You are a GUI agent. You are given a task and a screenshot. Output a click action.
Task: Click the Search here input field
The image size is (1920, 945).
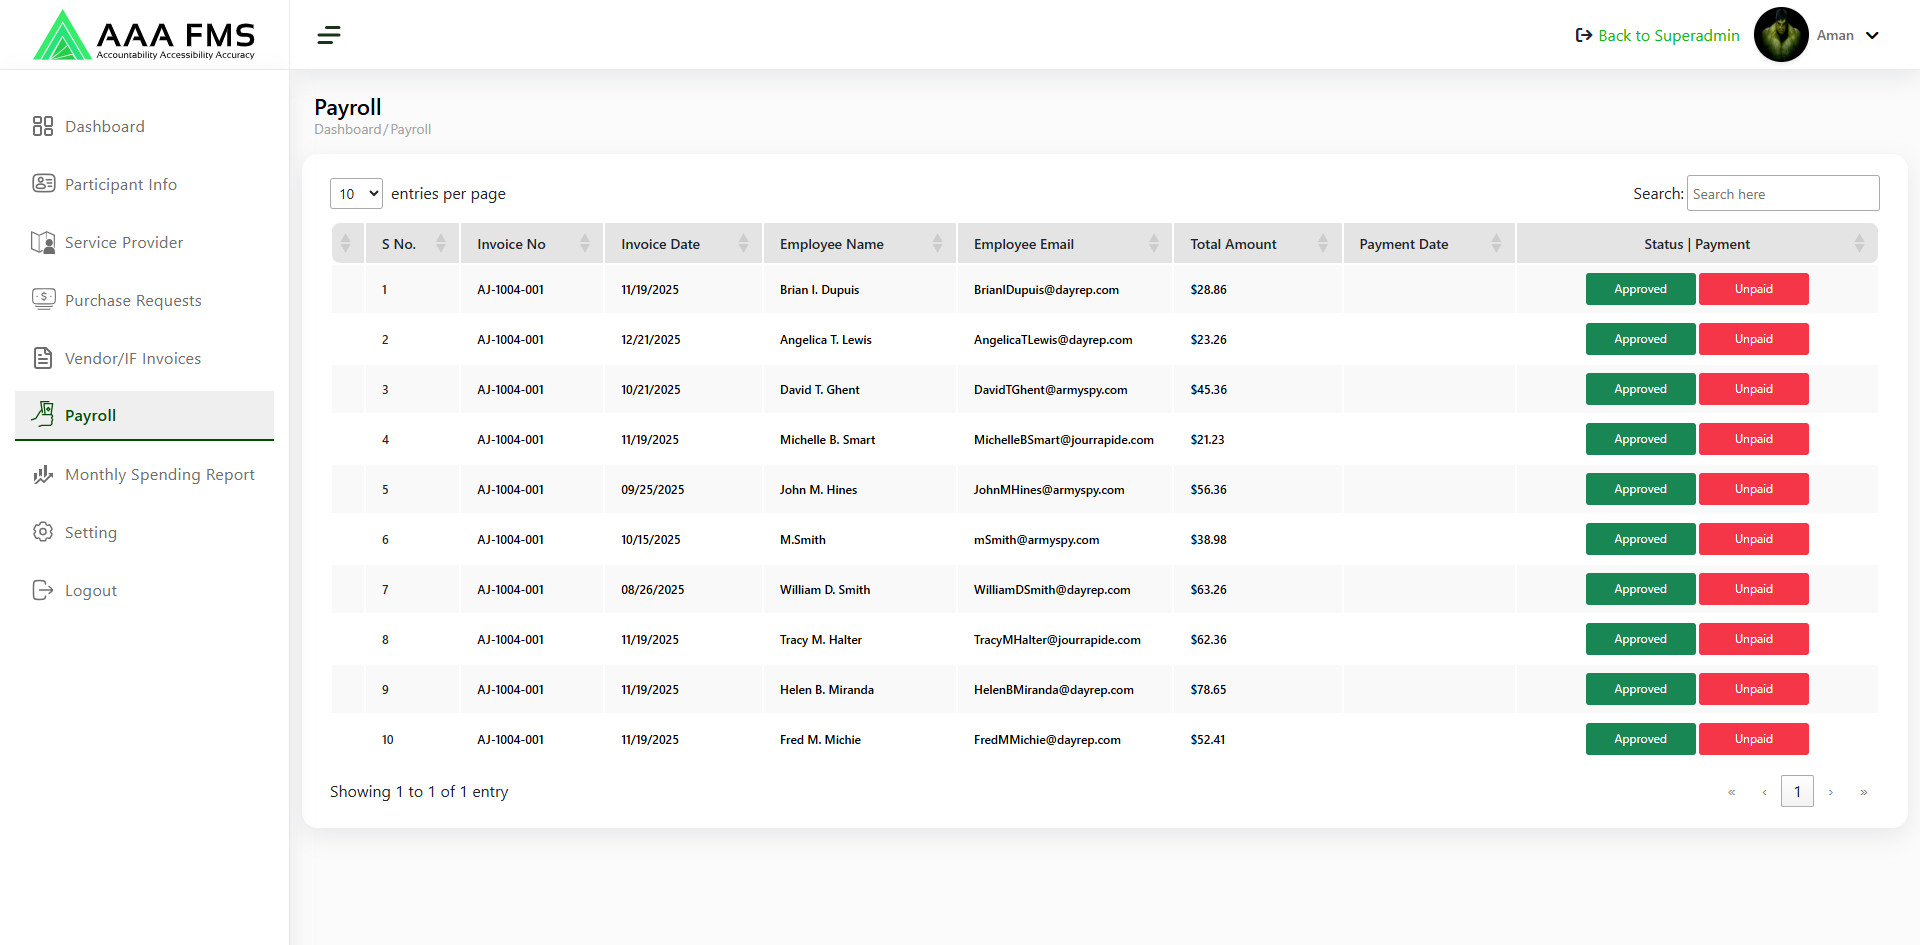(x=1782, y=194)
